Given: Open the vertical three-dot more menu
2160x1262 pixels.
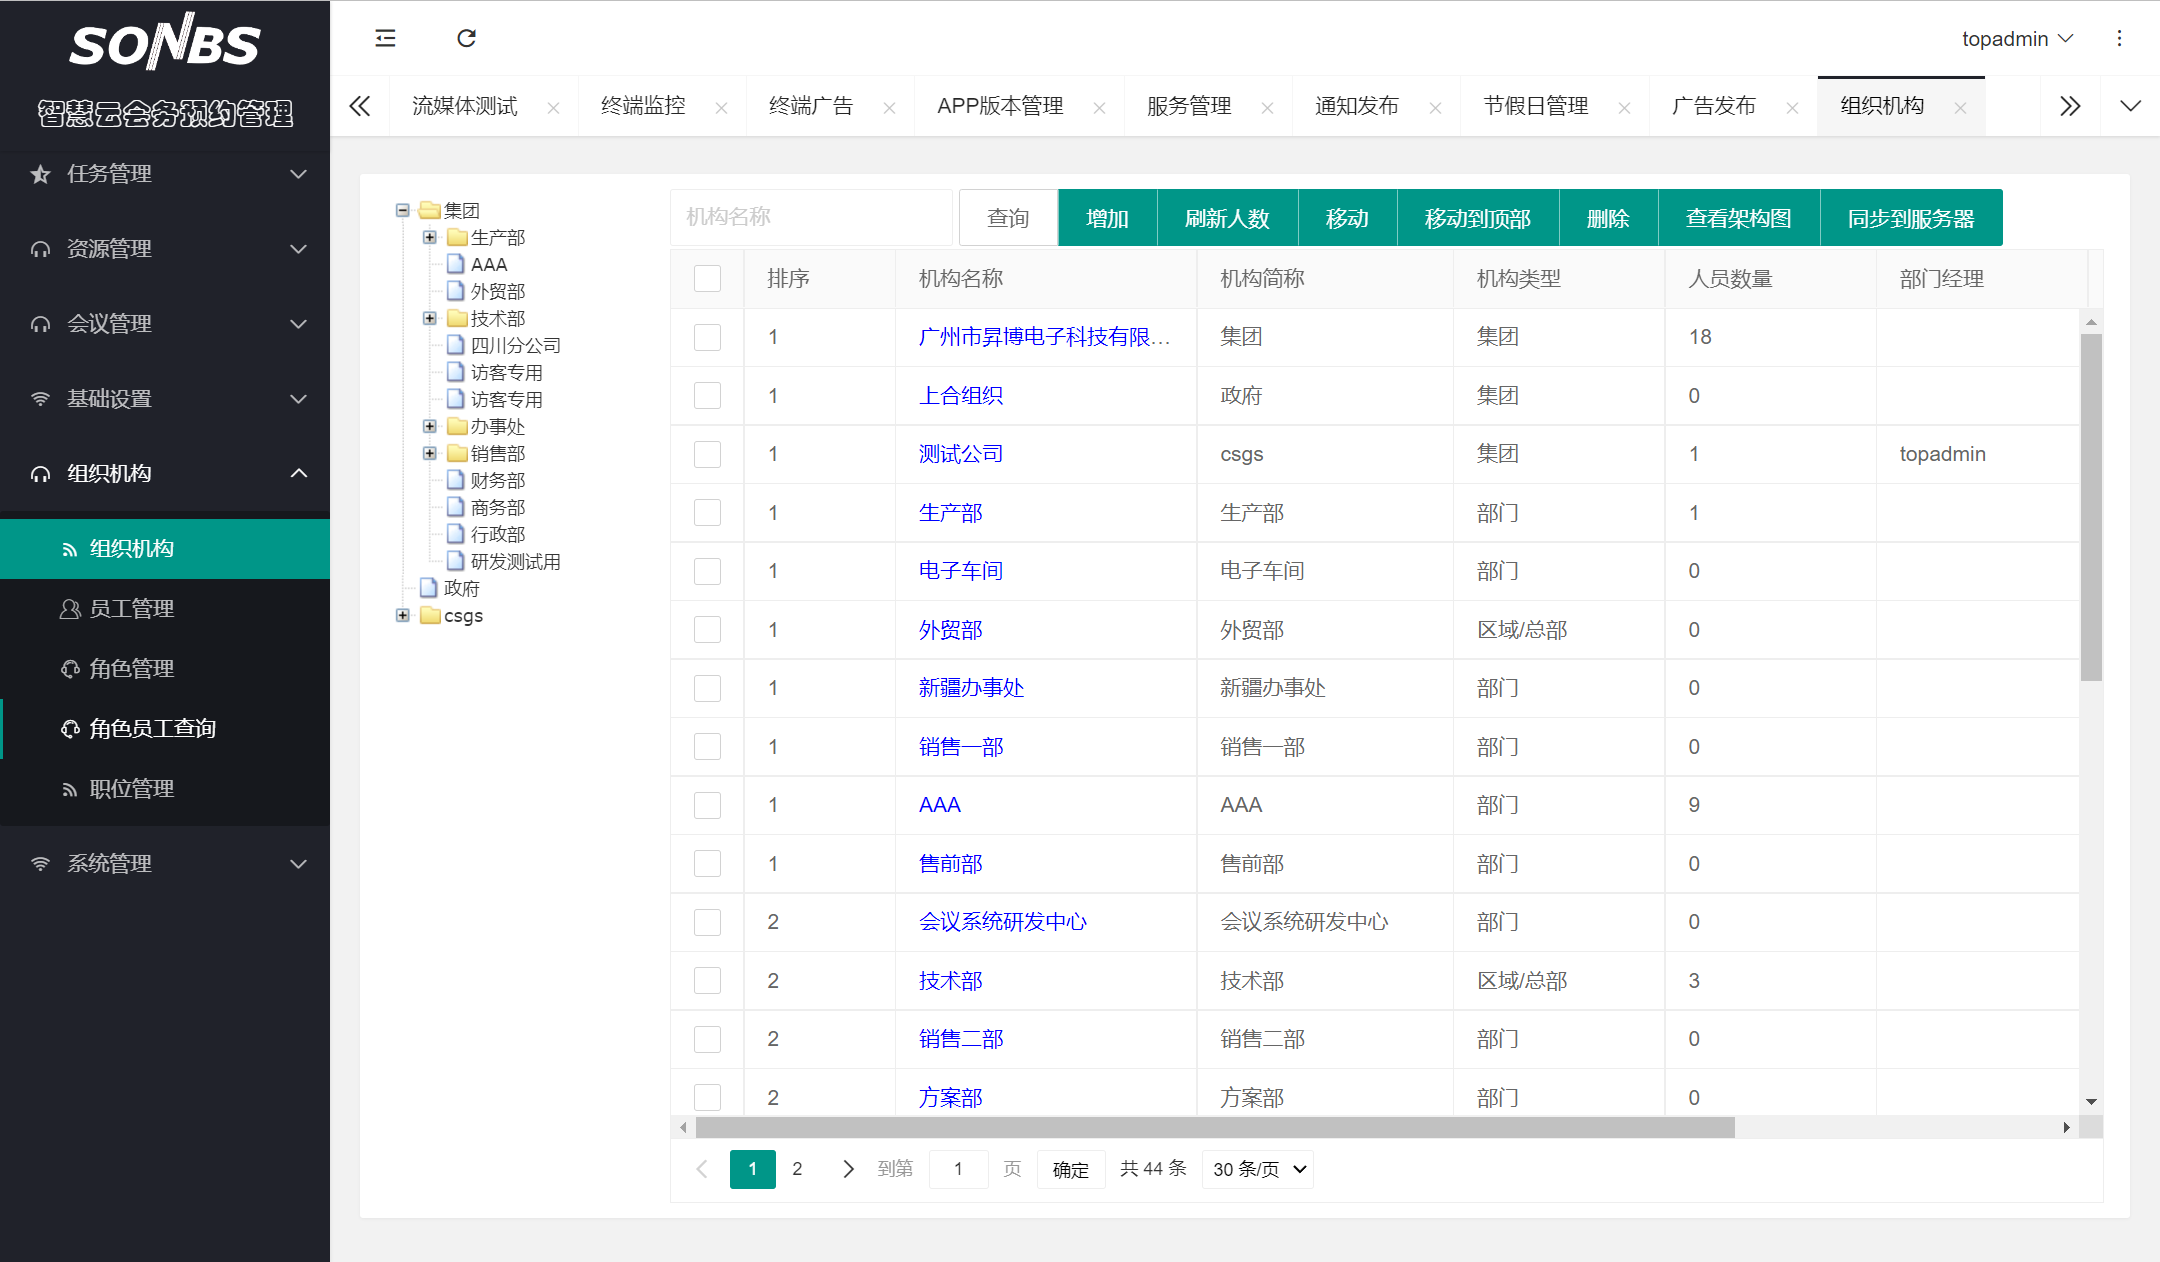Looking at the screenshot, I should point(2119,38).
